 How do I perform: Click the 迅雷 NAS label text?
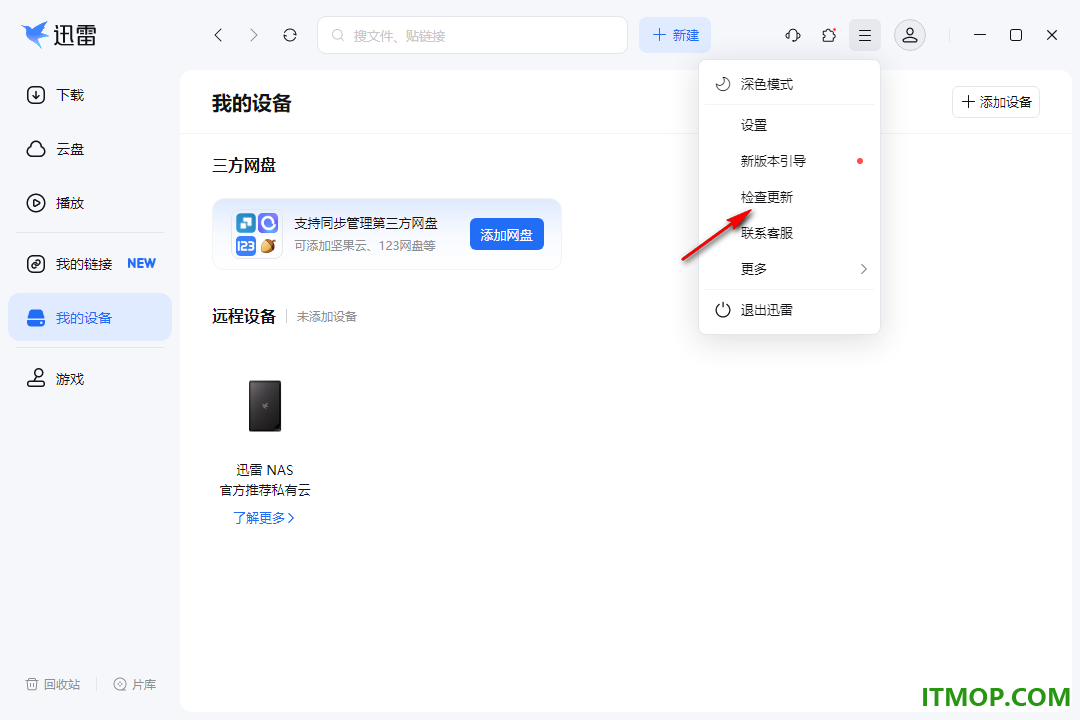(x=265, y=470)
